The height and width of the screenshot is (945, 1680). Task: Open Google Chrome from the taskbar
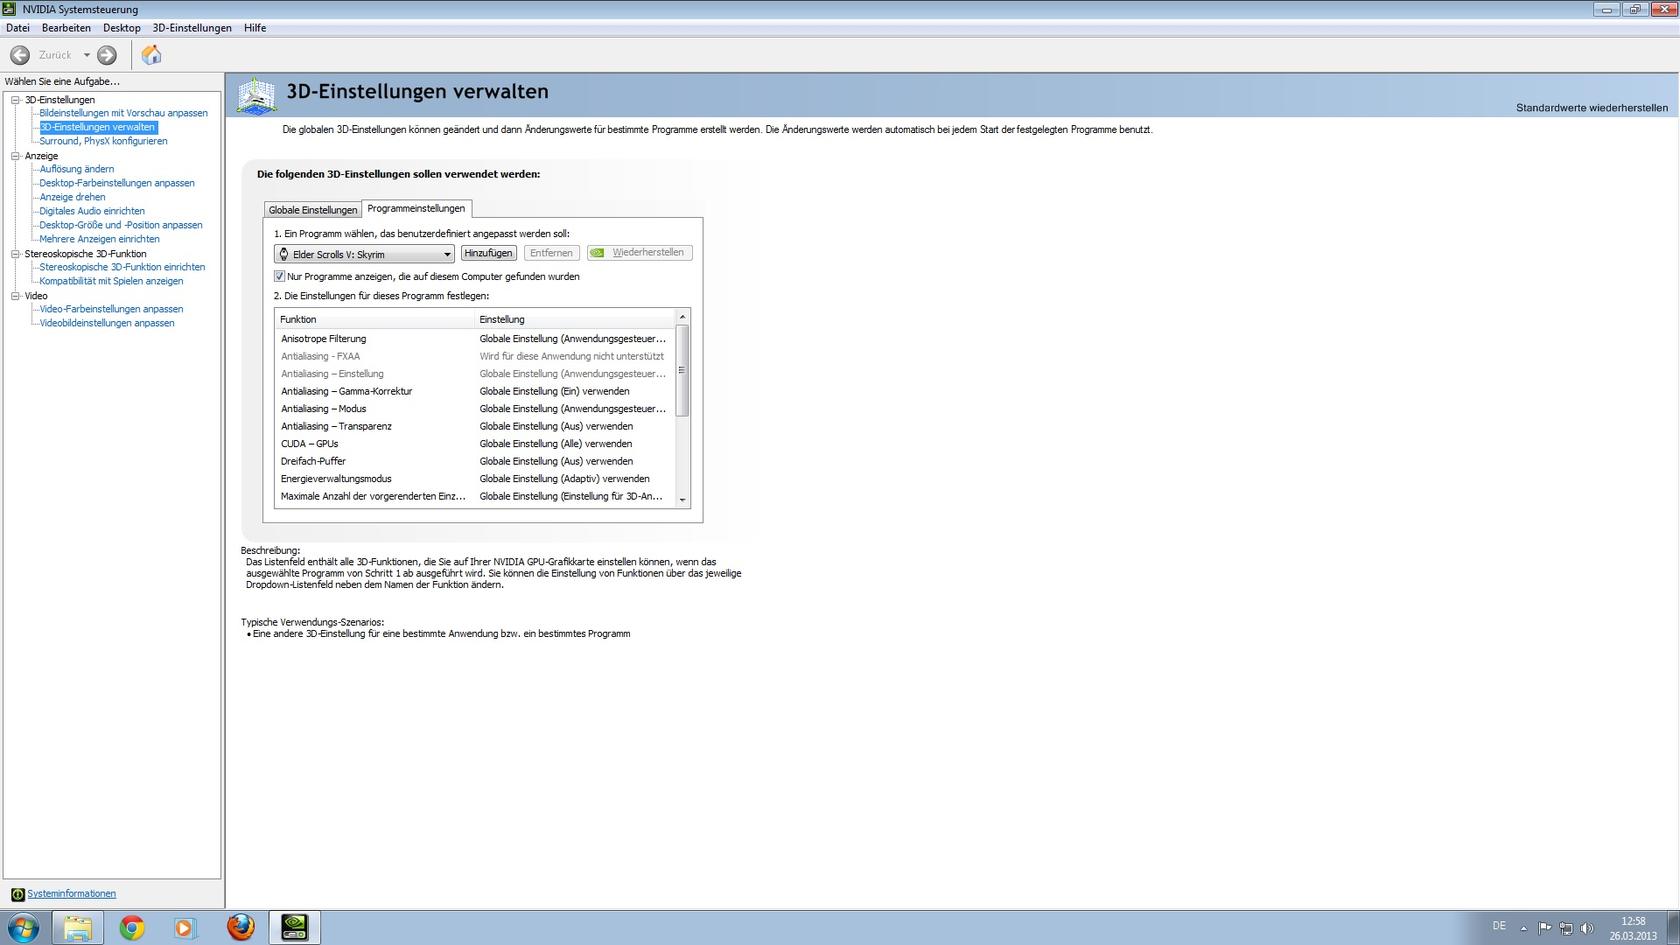click(x=132, y=927)
